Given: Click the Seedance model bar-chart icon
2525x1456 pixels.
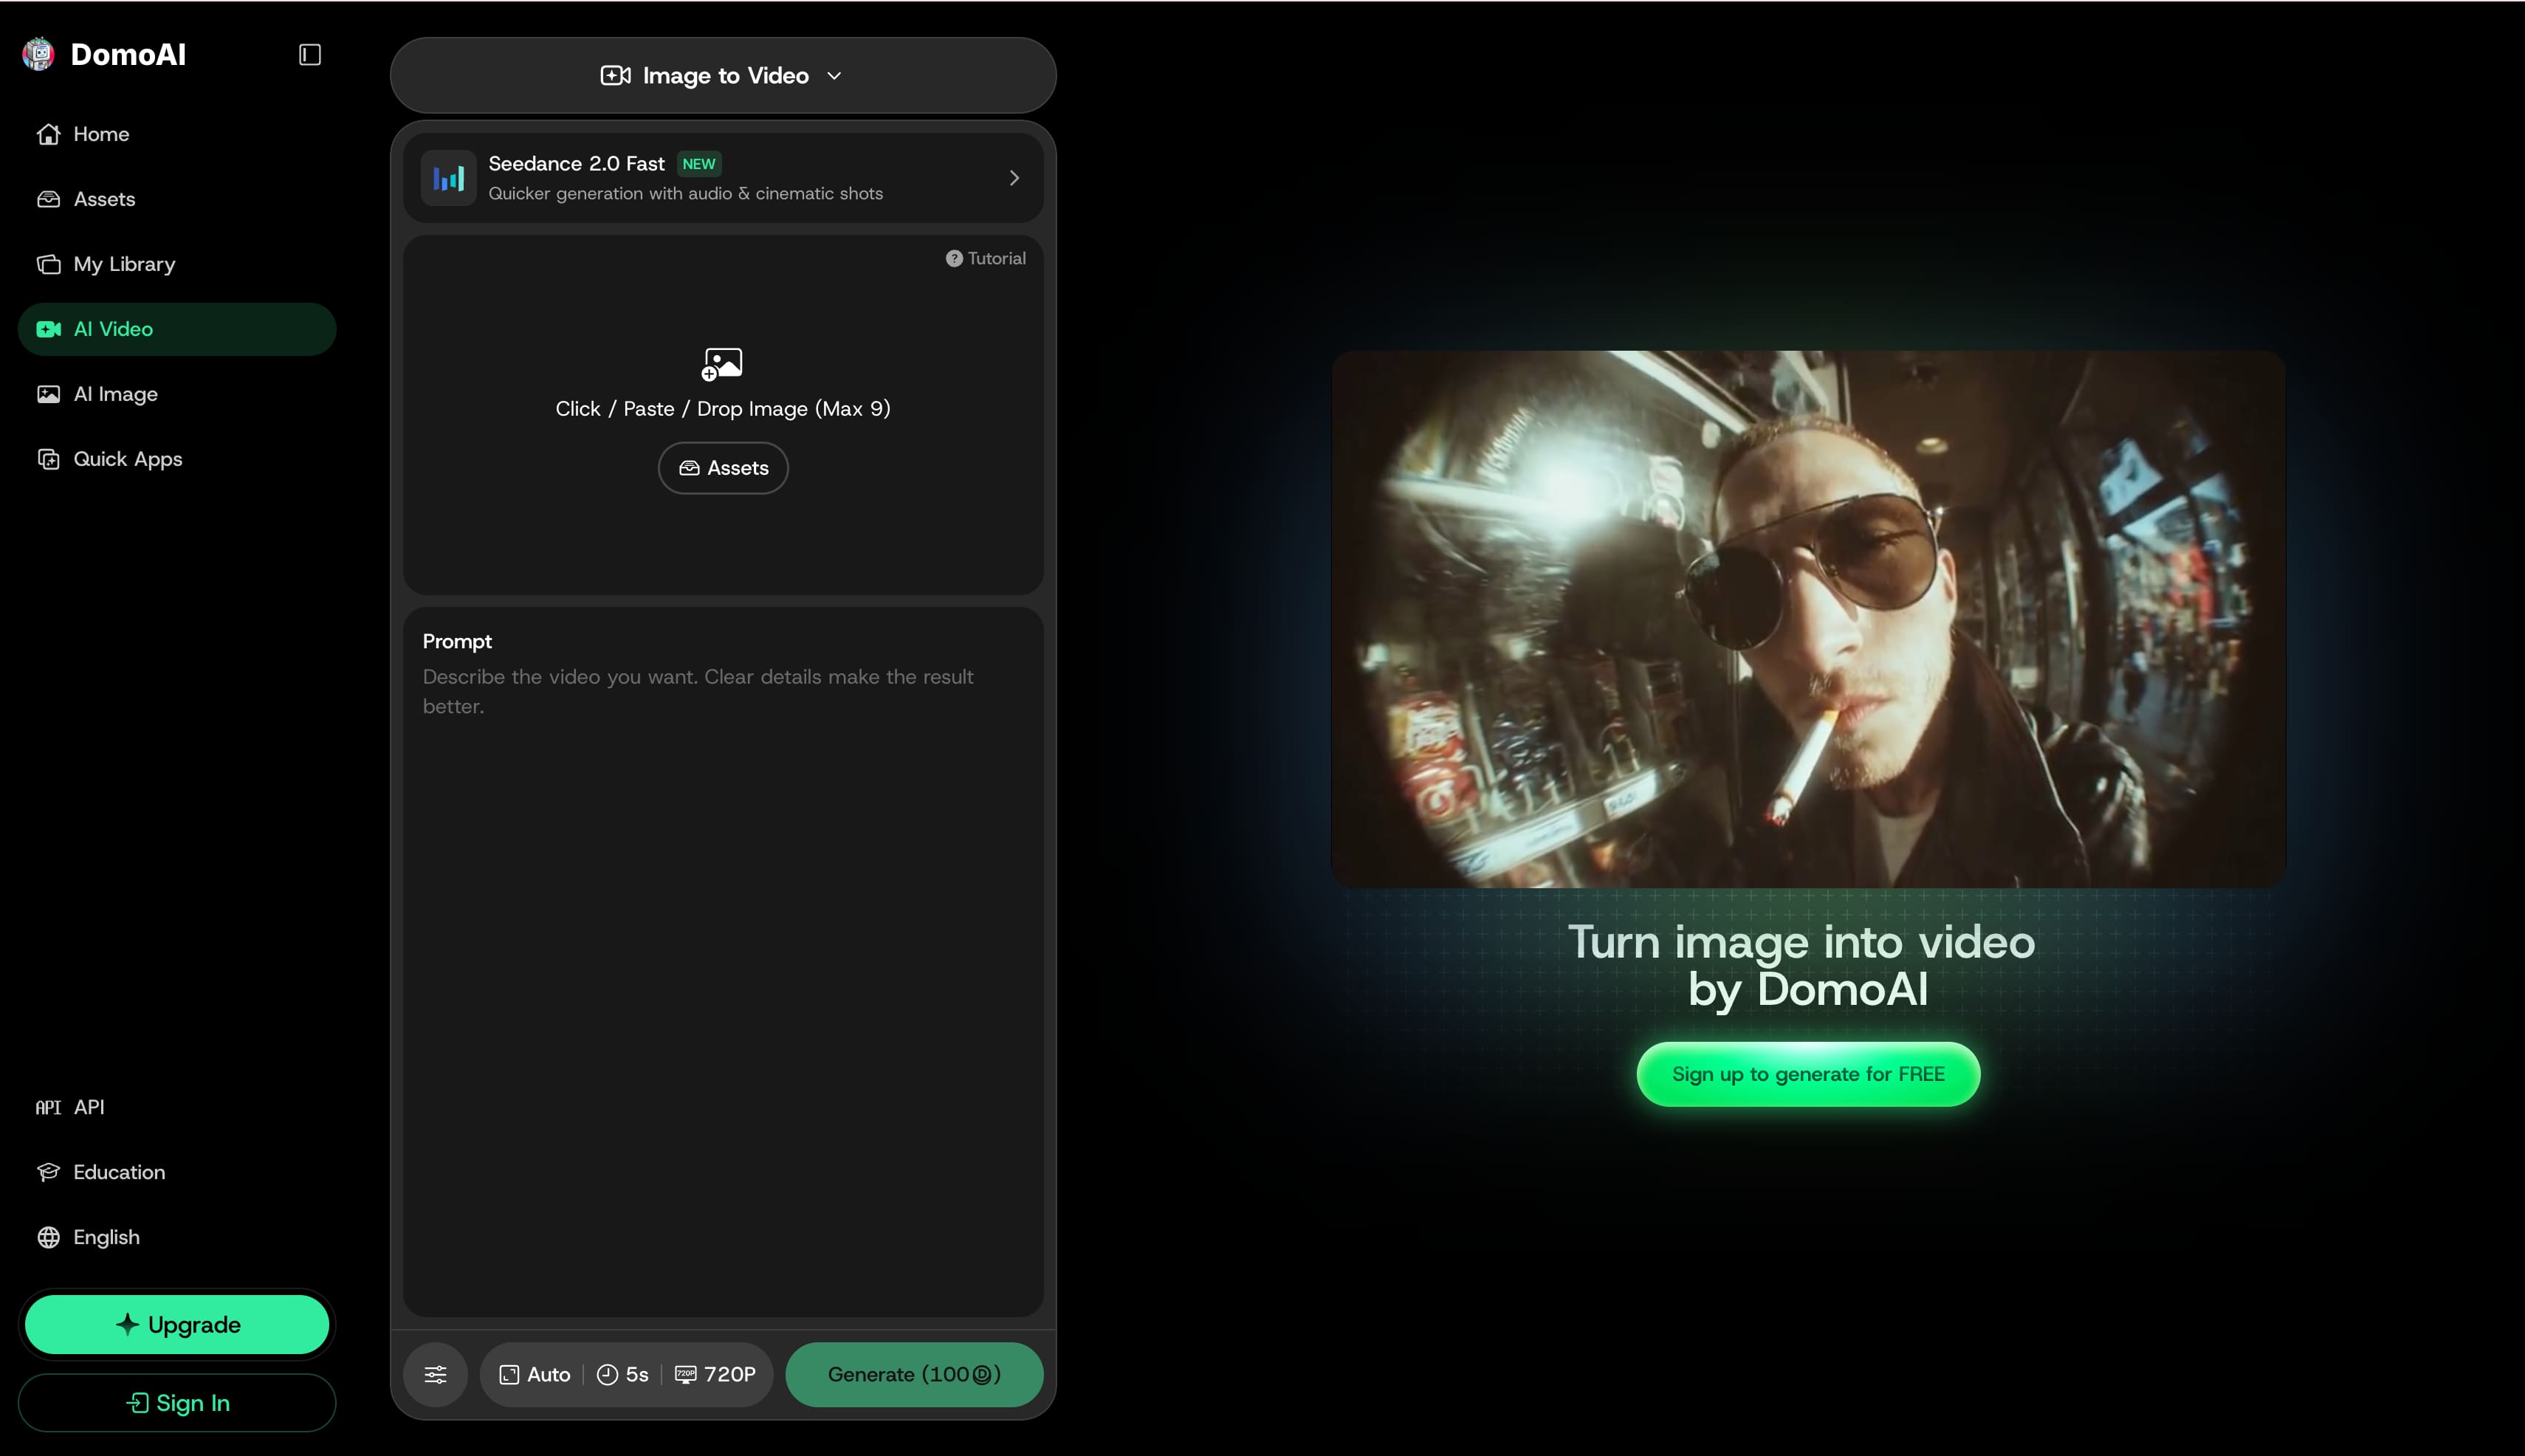Looking at the screenshot, I should (x=448, y=178).
